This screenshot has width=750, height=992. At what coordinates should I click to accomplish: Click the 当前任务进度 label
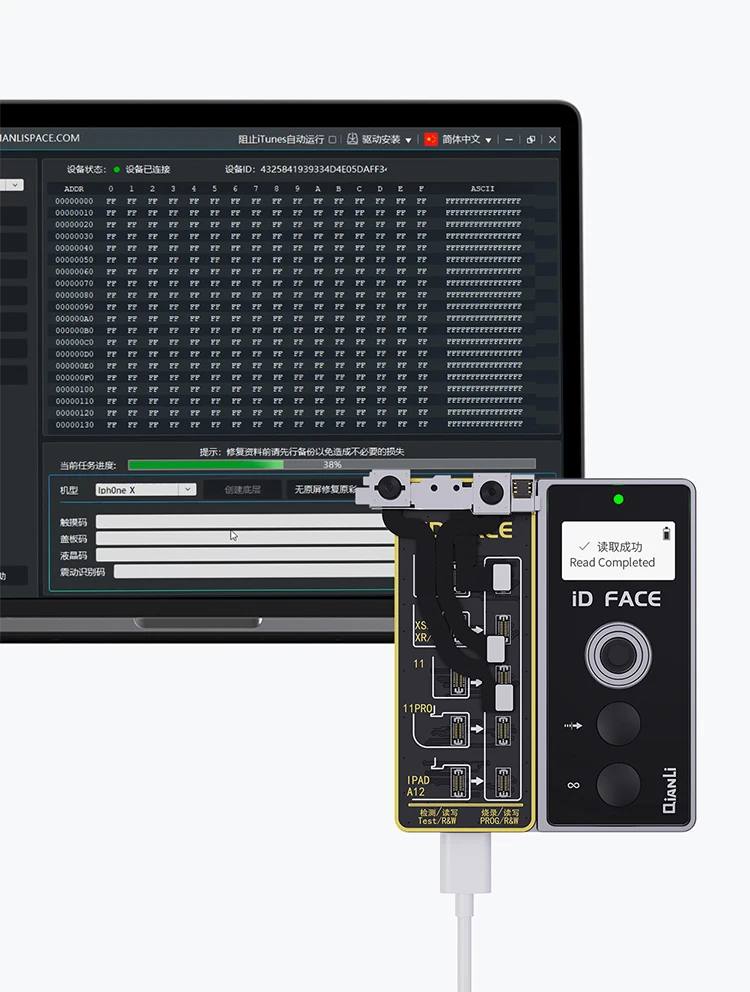[88, 466]
